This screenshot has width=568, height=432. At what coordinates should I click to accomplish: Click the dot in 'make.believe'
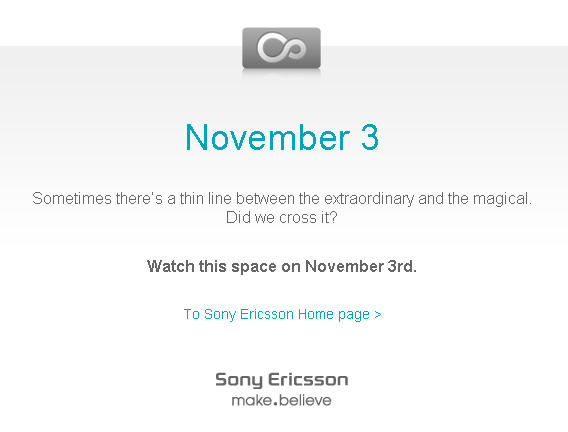[276, 404]
